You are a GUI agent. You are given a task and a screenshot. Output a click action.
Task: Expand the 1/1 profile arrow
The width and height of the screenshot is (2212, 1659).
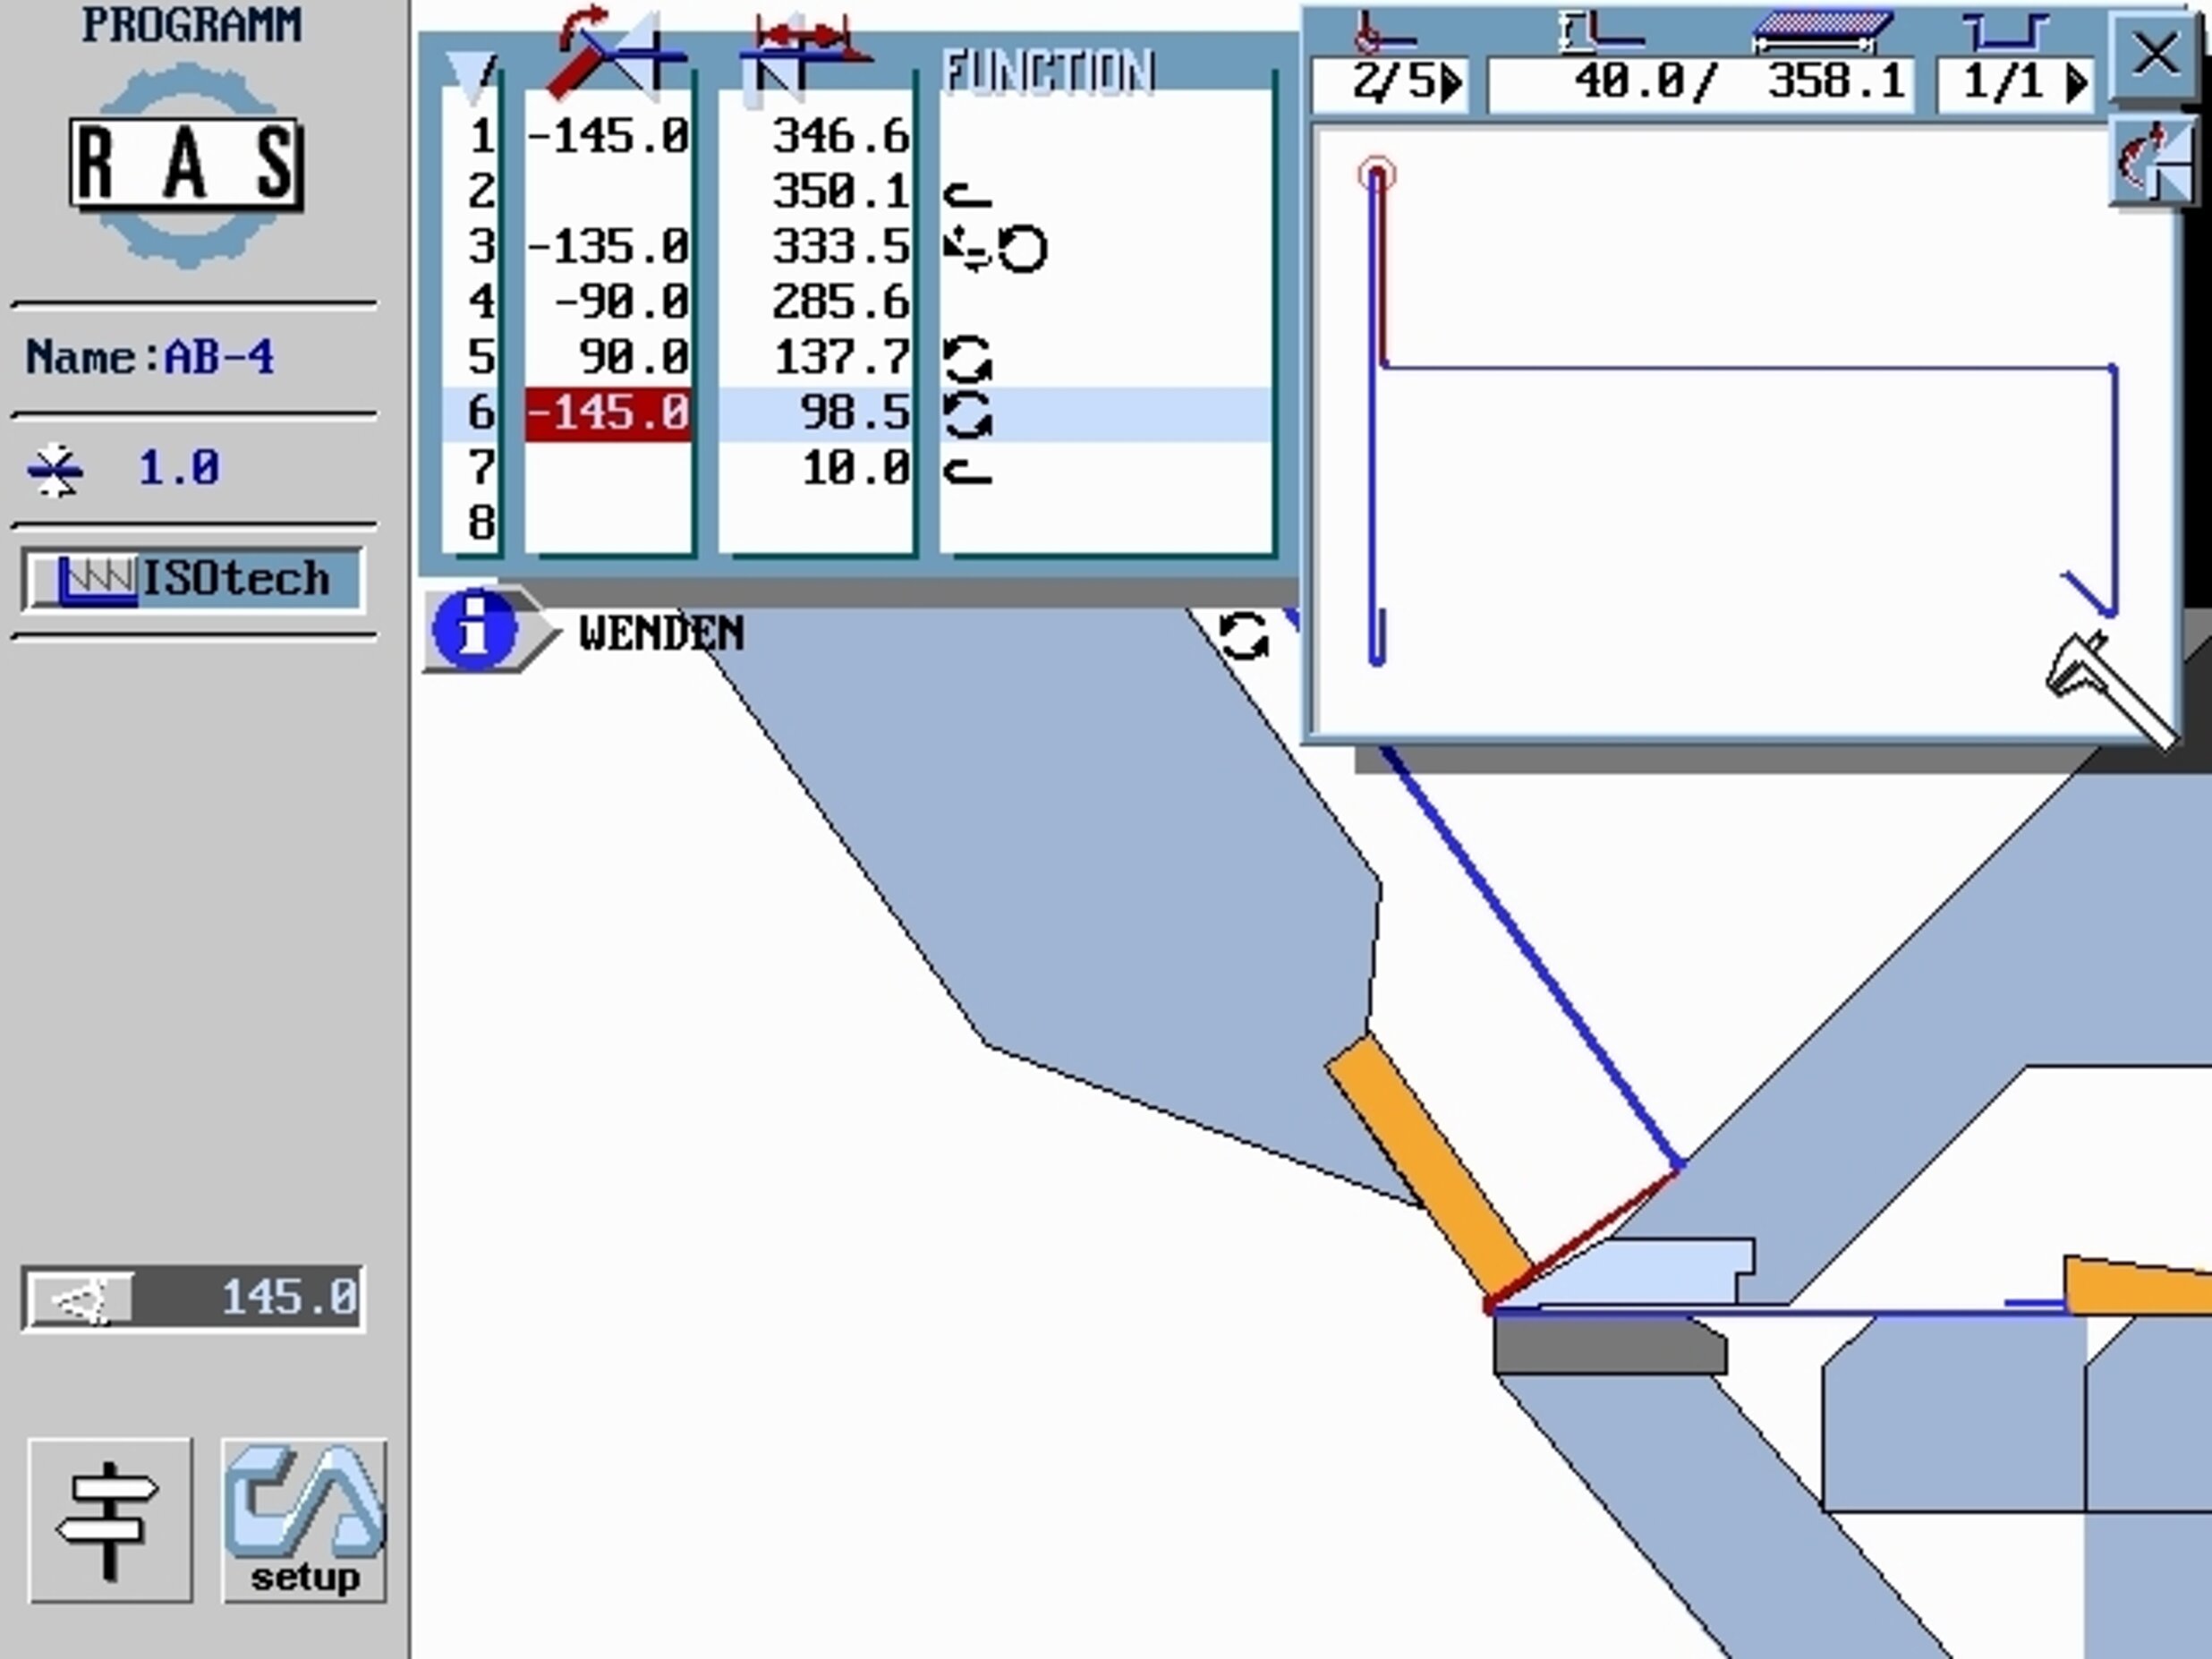2076,83
